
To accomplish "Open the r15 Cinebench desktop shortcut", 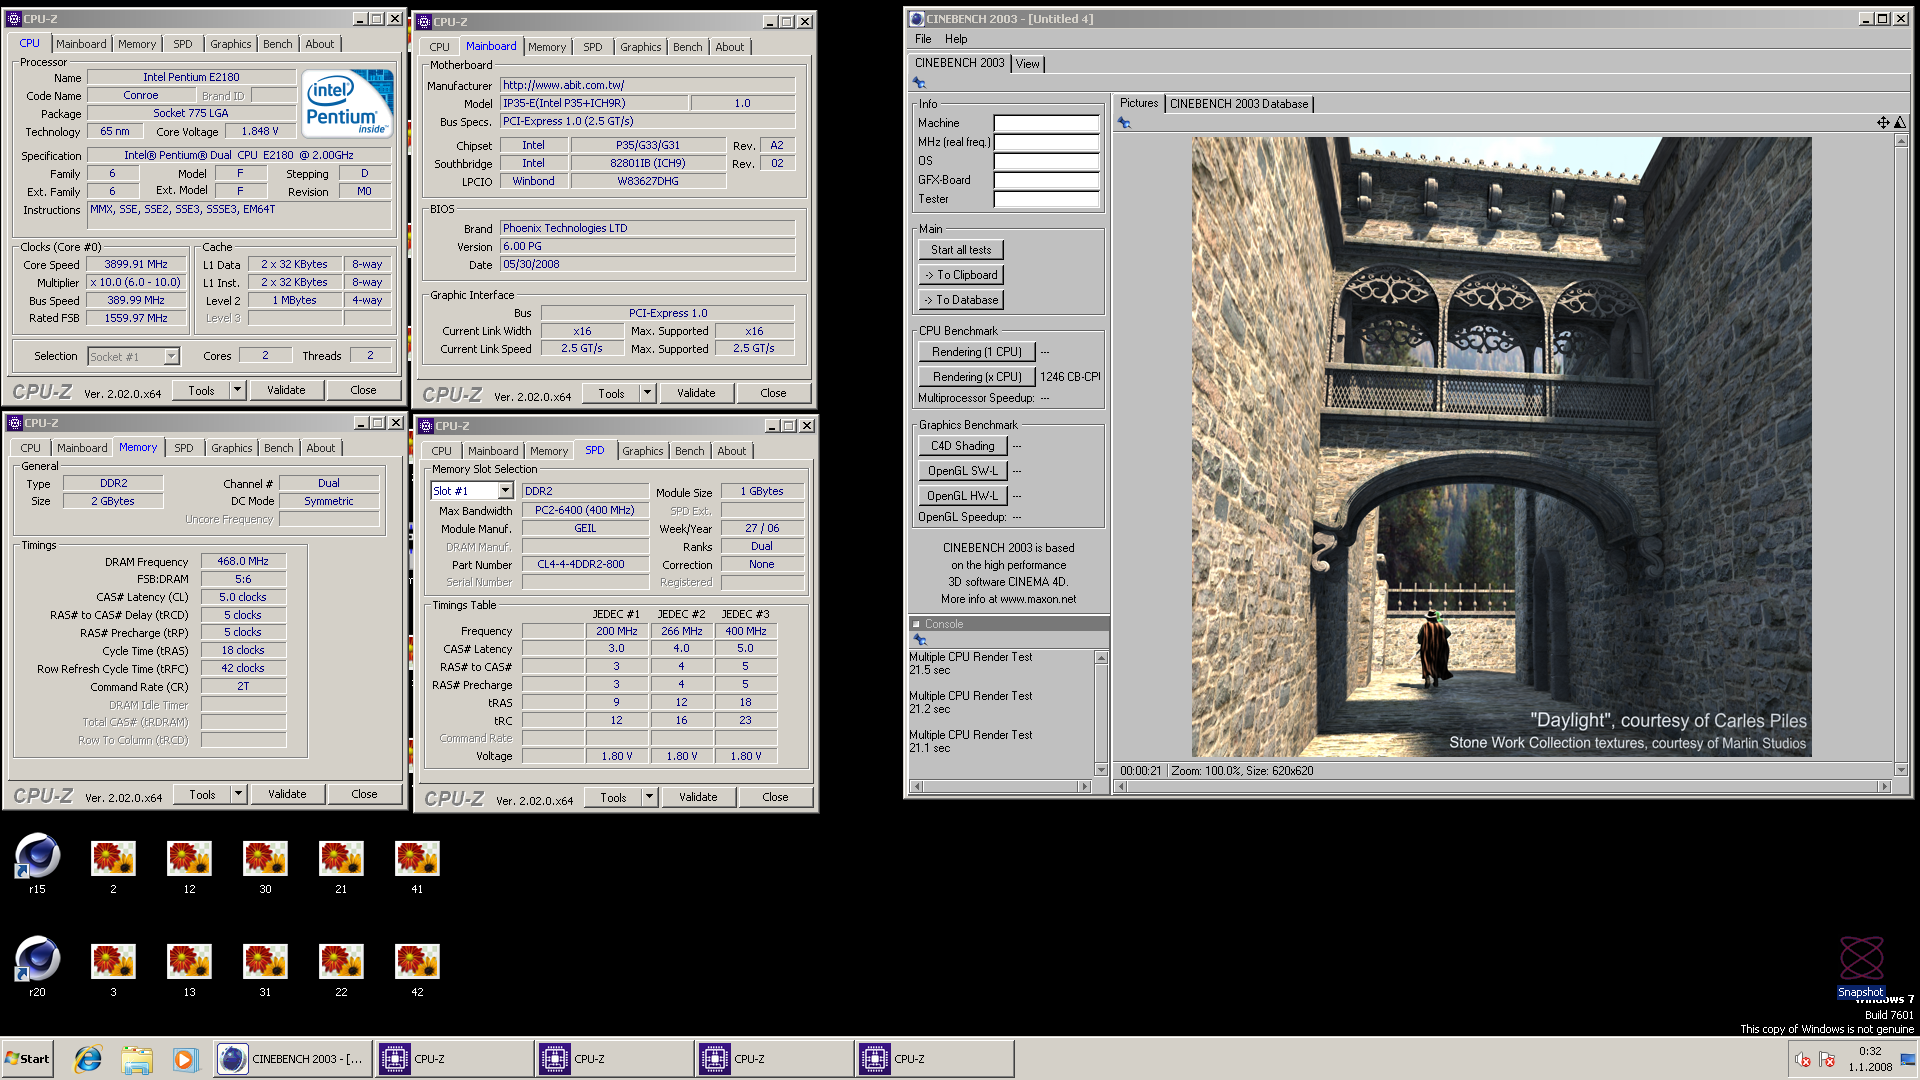I will [37, 862].
